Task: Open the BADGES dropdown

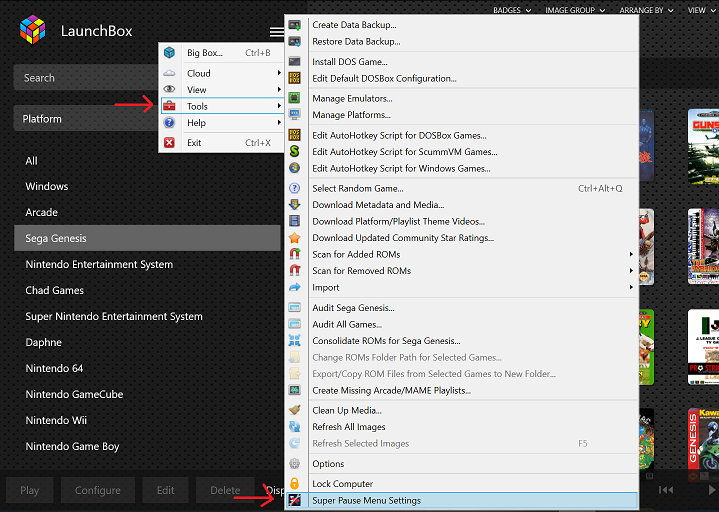Action: coord(512,10)
